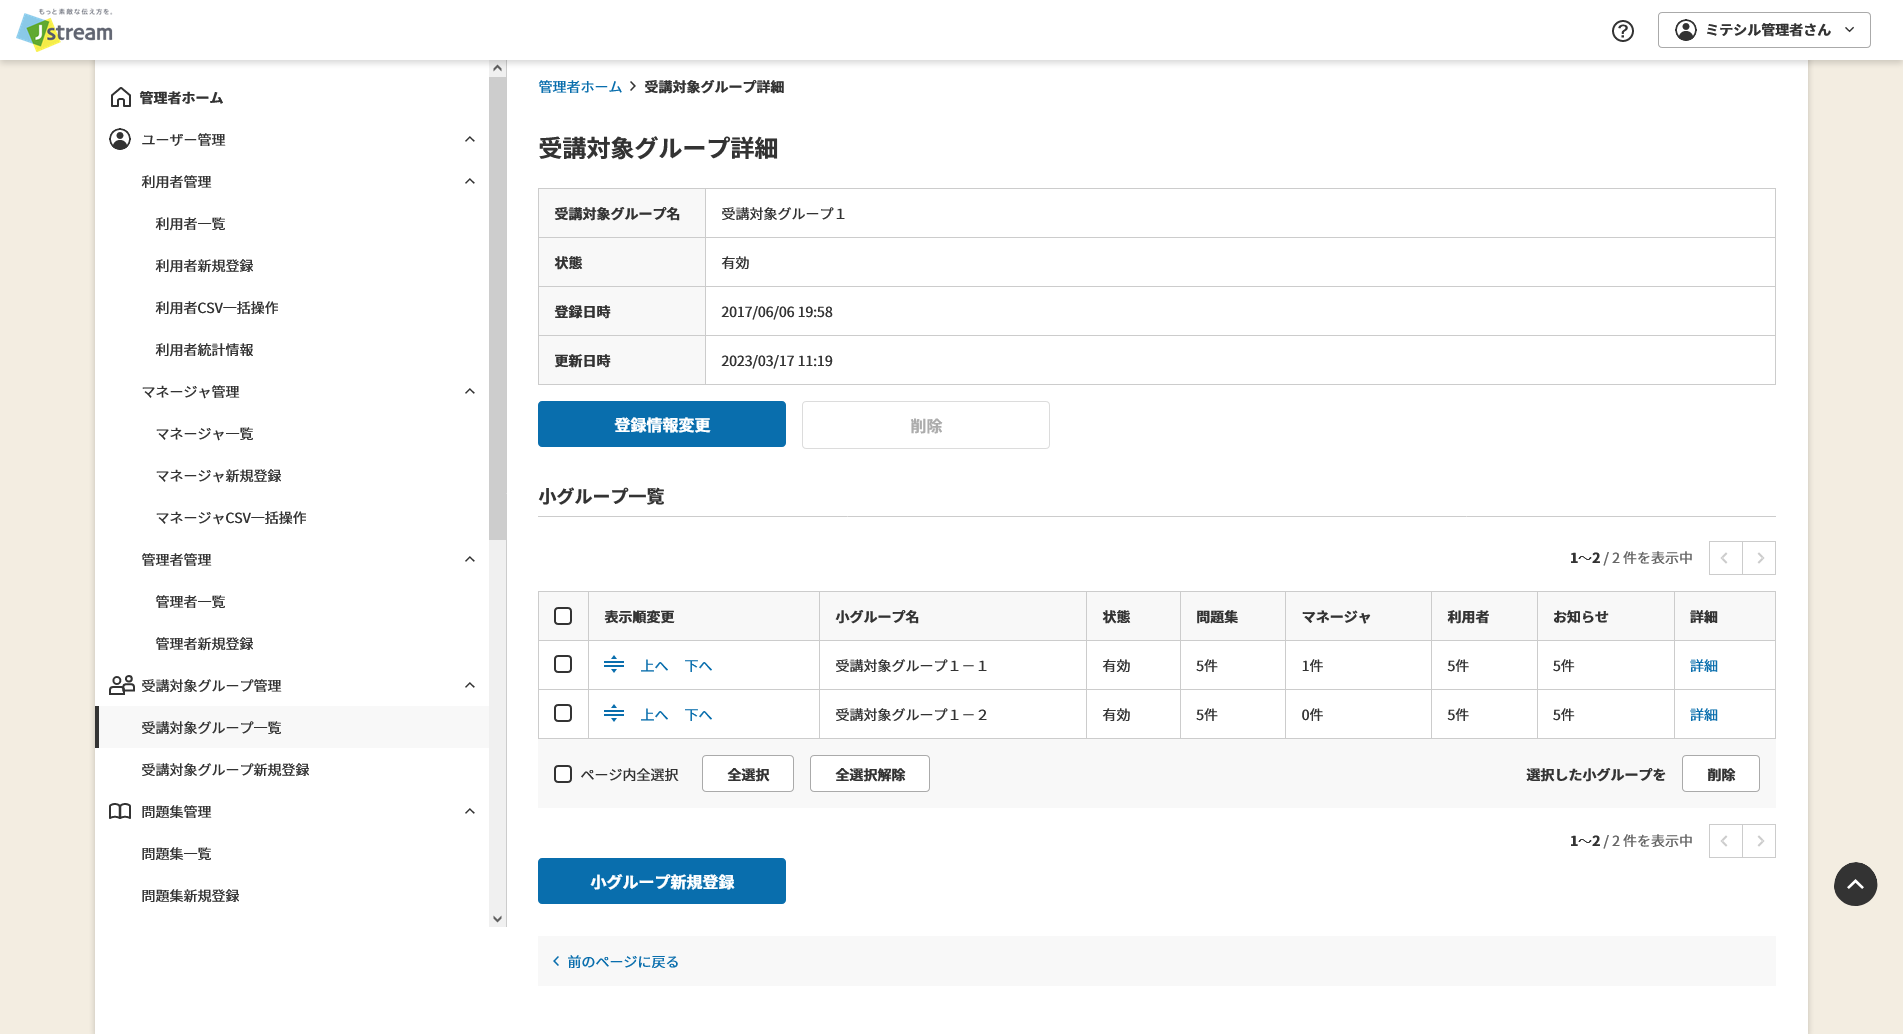Click the user avatar icon in header

coord(1686,30)
